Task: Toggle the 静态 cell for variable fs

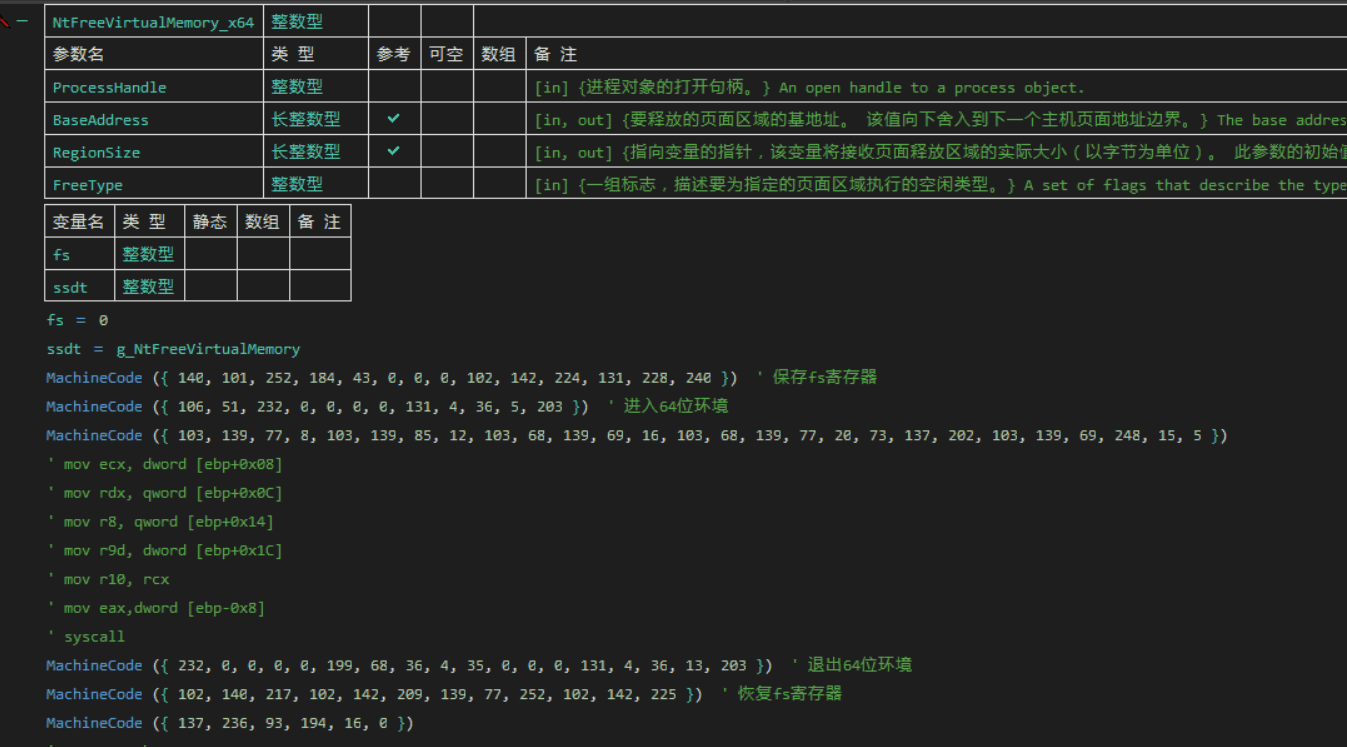Action: (x=210, y=254)
